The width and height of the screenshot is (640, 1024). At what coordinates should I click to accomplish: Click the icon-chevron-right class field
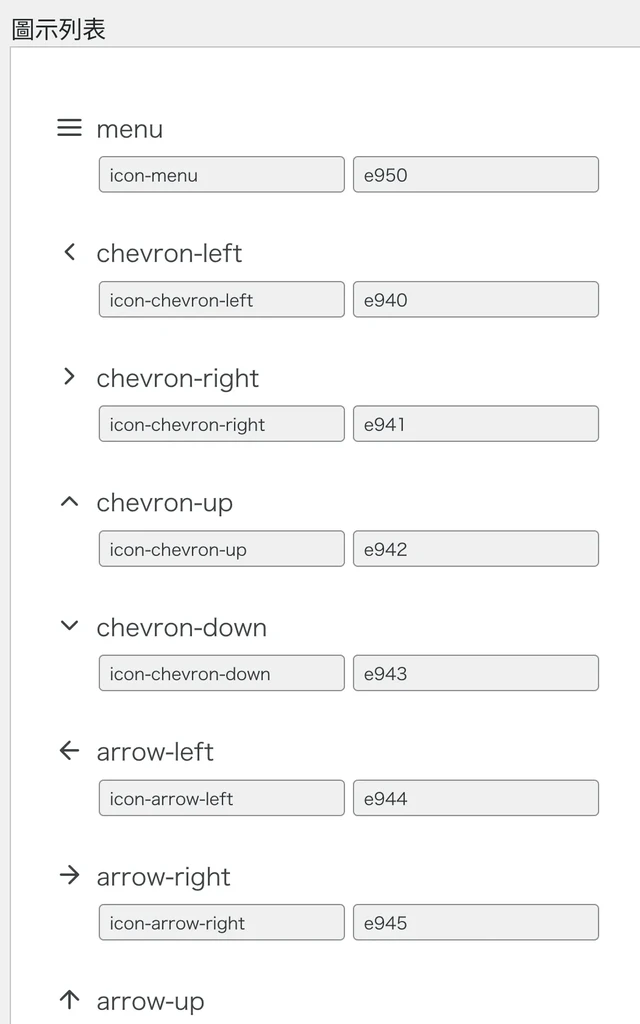pyautogui.click(x=221, y=424)
